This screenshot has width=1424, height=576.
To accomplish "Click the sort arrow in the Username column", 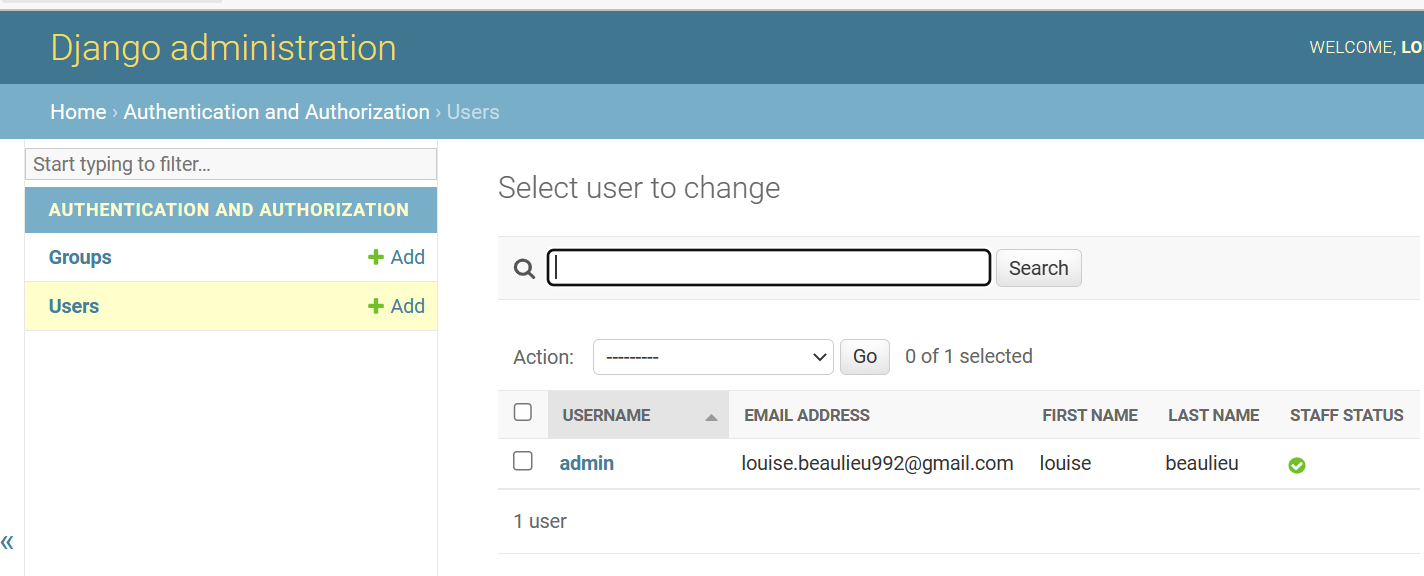I will click(x=711, y=417).
